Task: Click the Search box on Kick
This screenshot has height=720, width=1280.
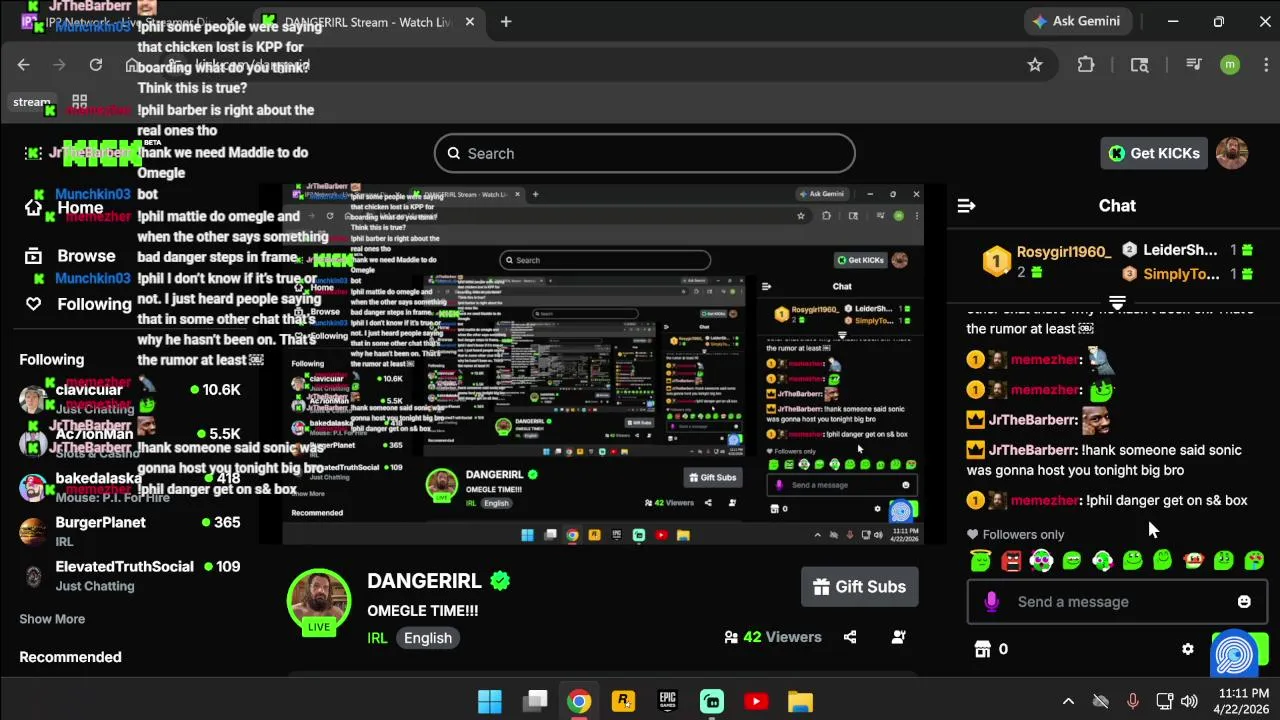Action: tap(645, 153)
